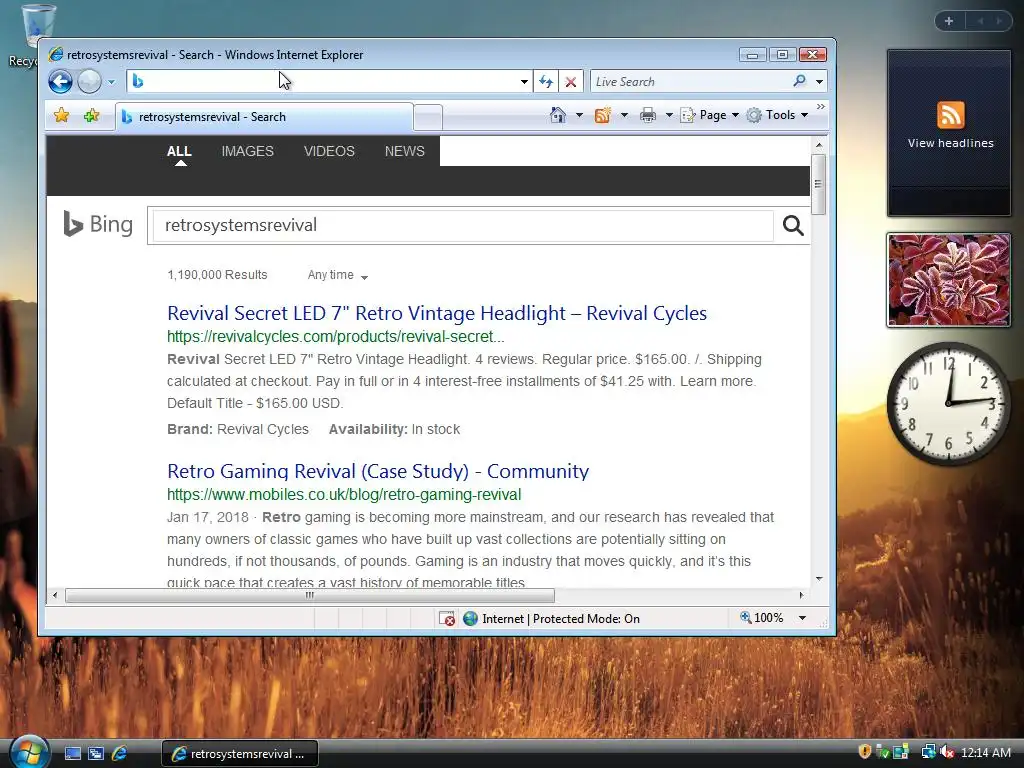Expand the Print options dropdown arrow
The image size is (1024, 768).
[669, 115]
